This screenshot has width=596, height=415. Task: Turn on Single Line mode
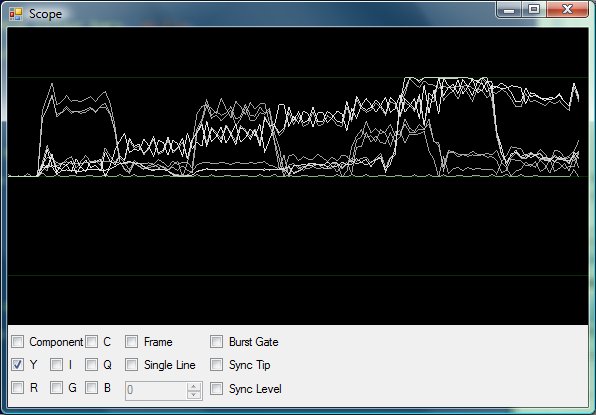132,365
